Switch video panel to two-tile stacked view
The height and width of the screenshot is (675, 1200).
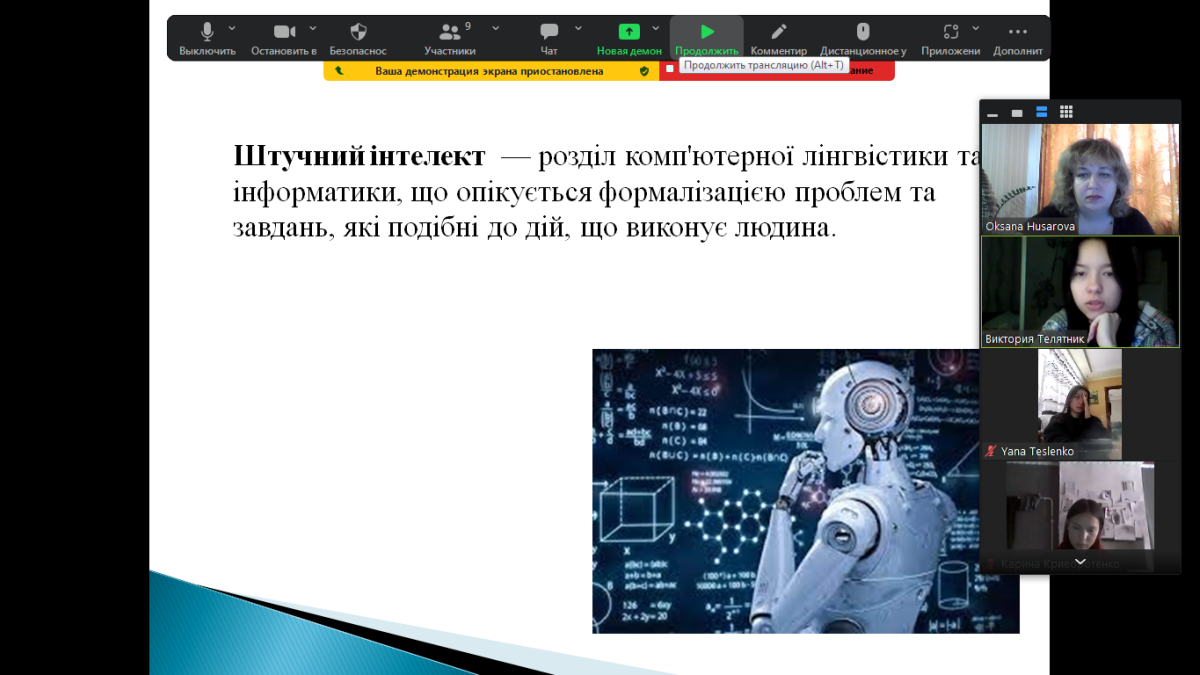[x=1041, y=112]
